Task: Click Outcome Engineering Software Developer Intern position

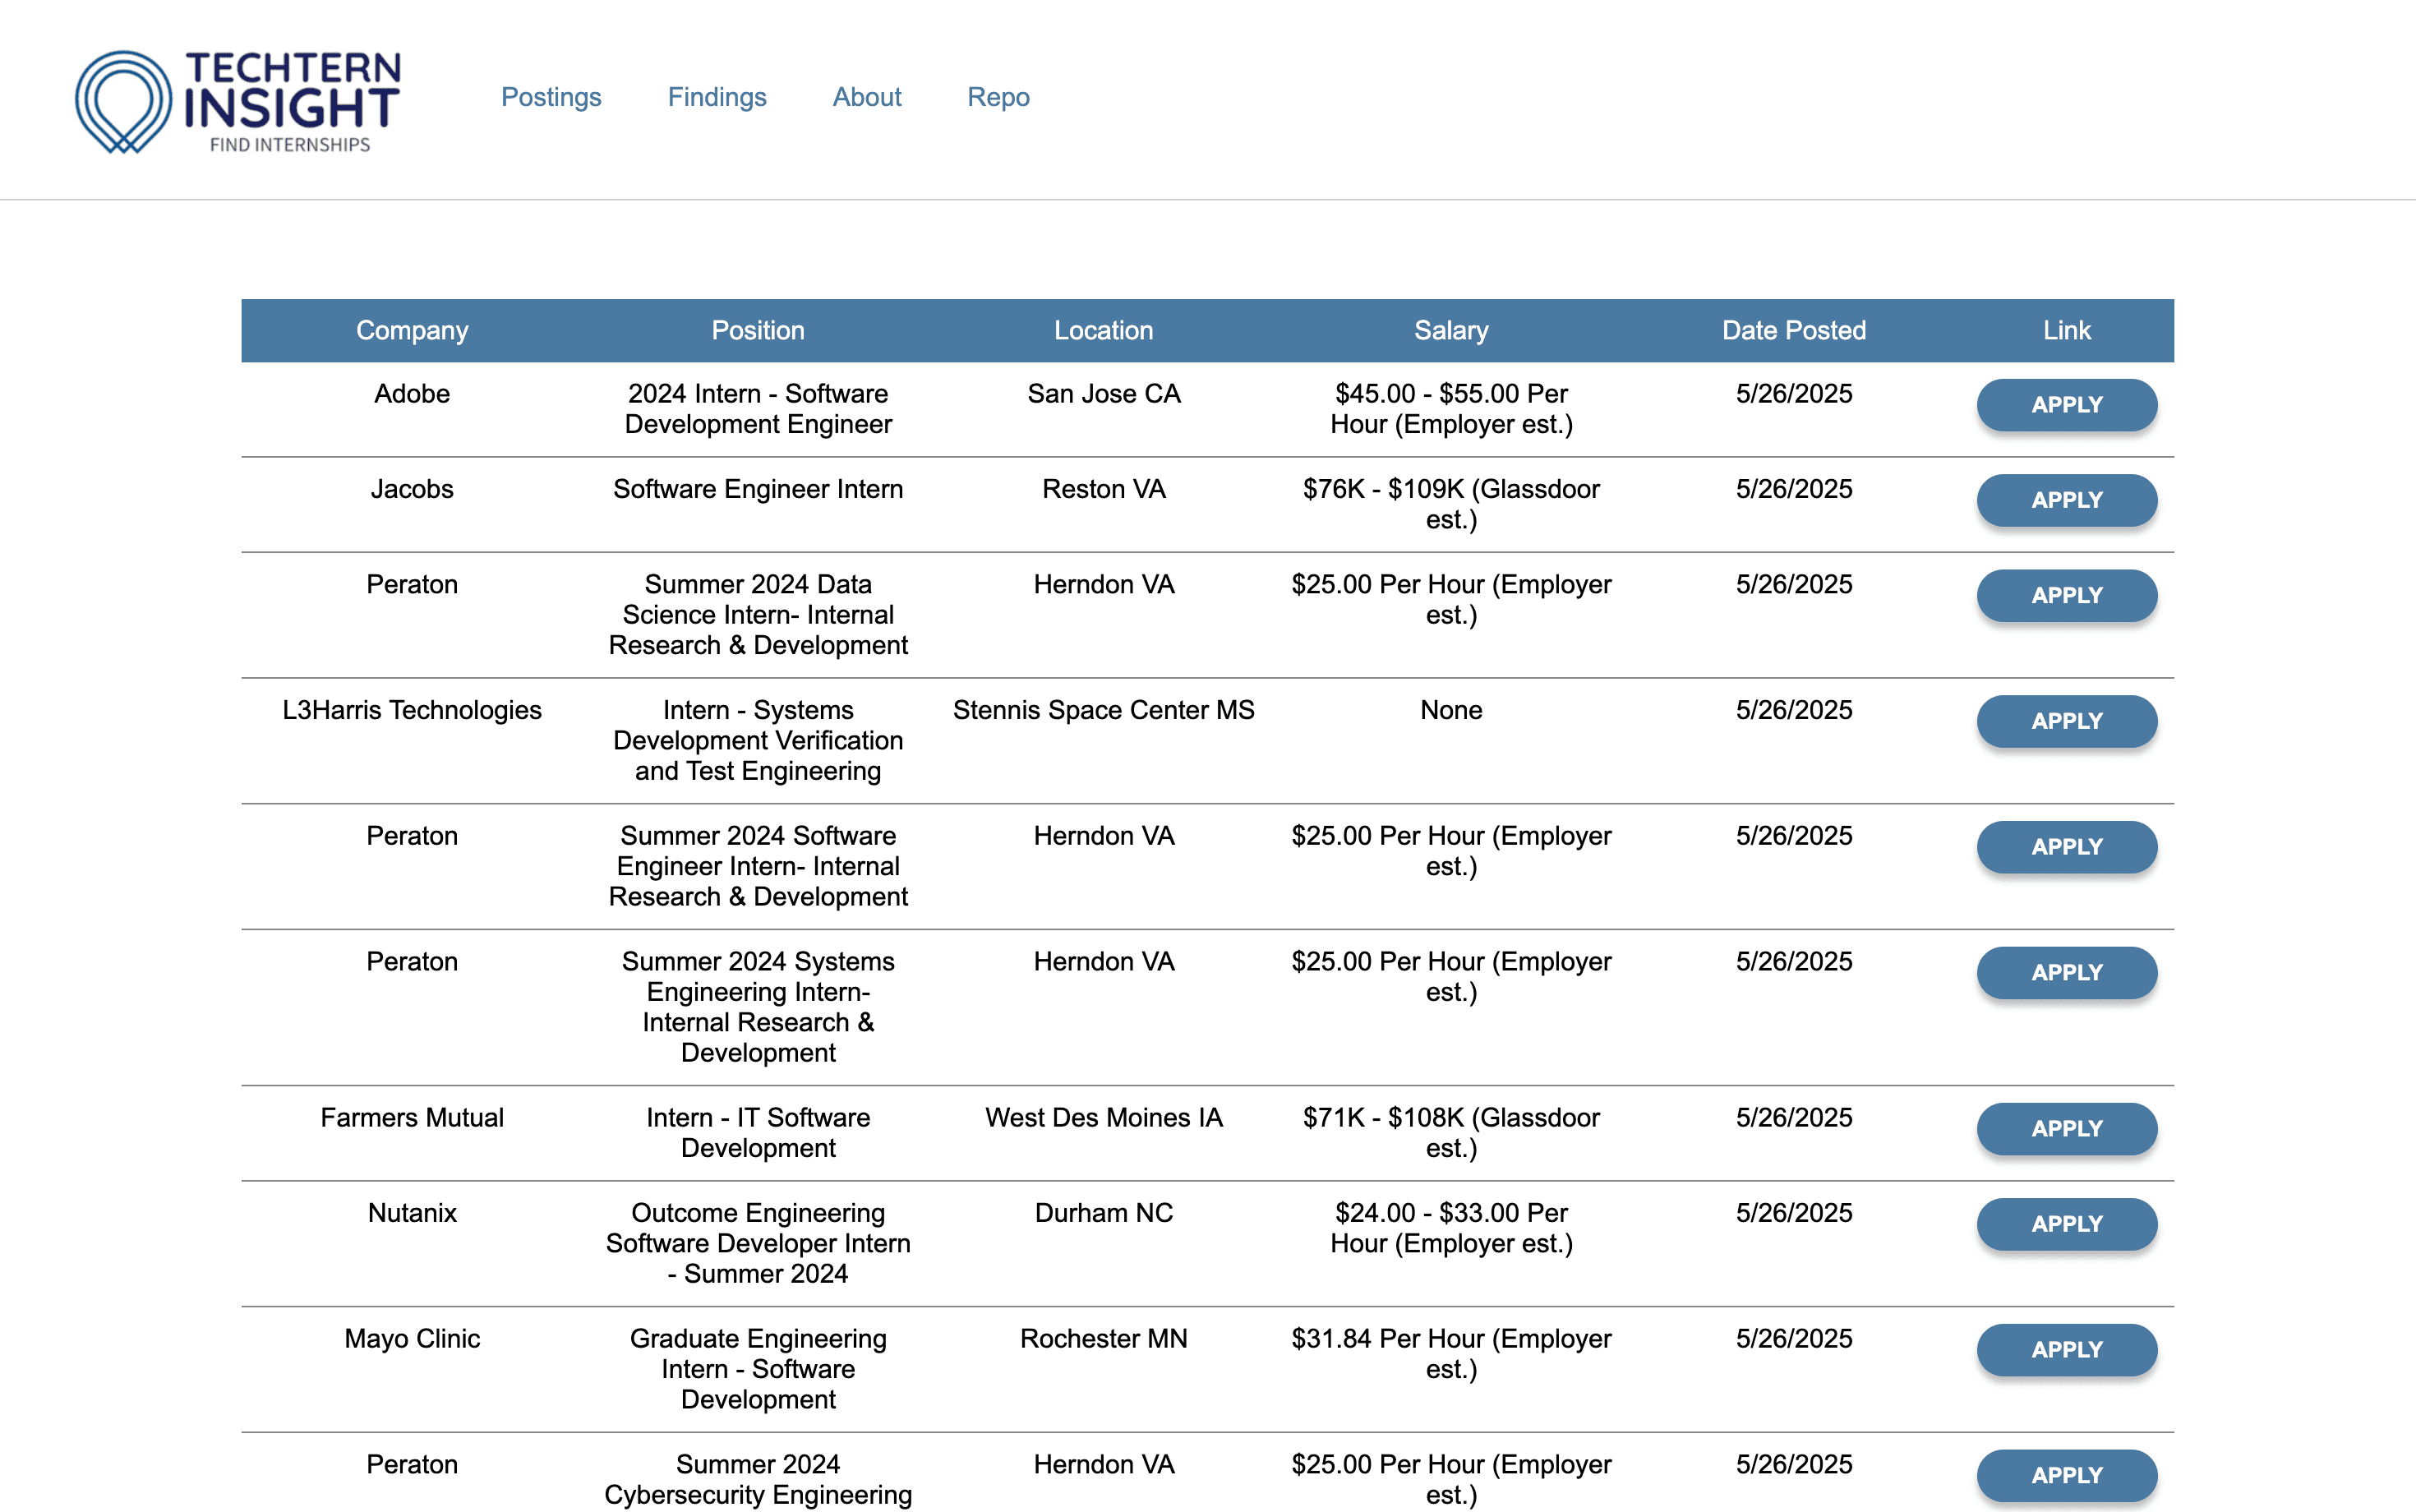Action: pos(758,1244)
